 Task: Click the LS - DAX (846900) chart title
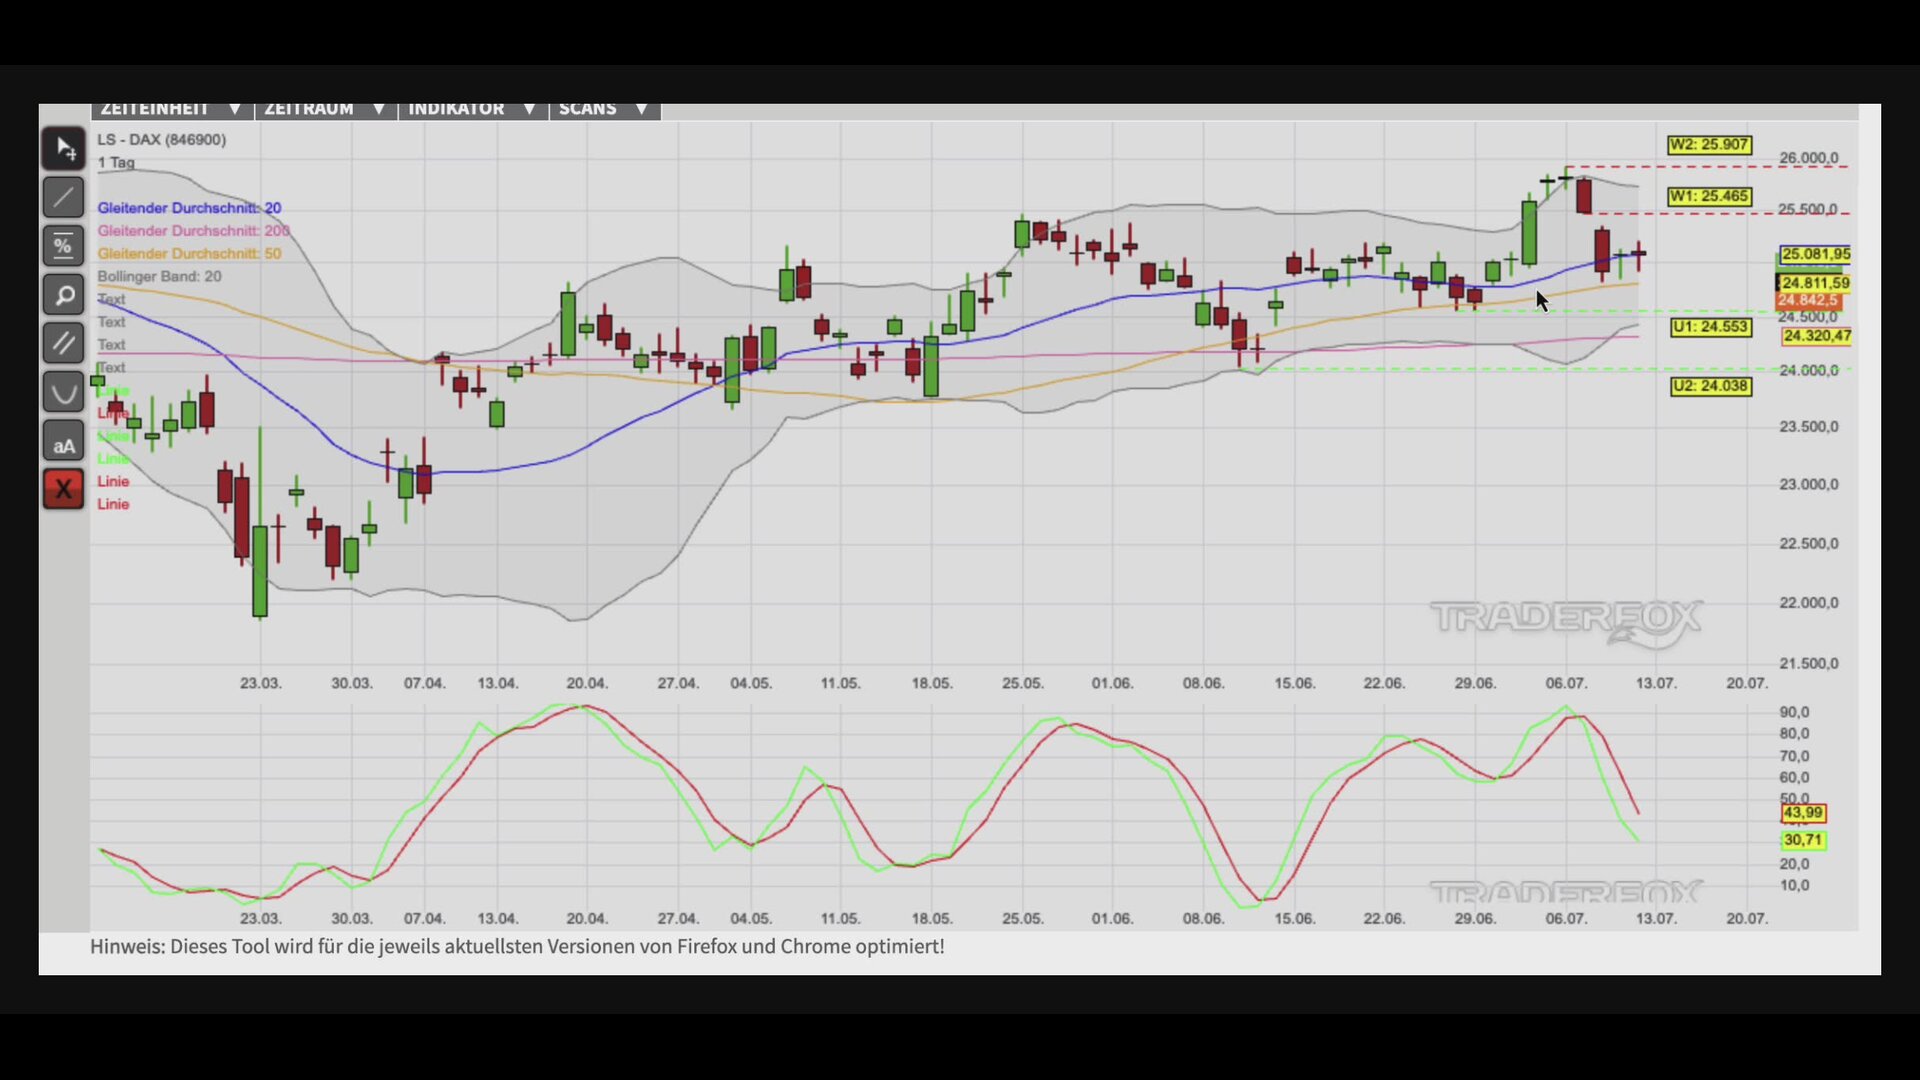[x=161, y=140]
